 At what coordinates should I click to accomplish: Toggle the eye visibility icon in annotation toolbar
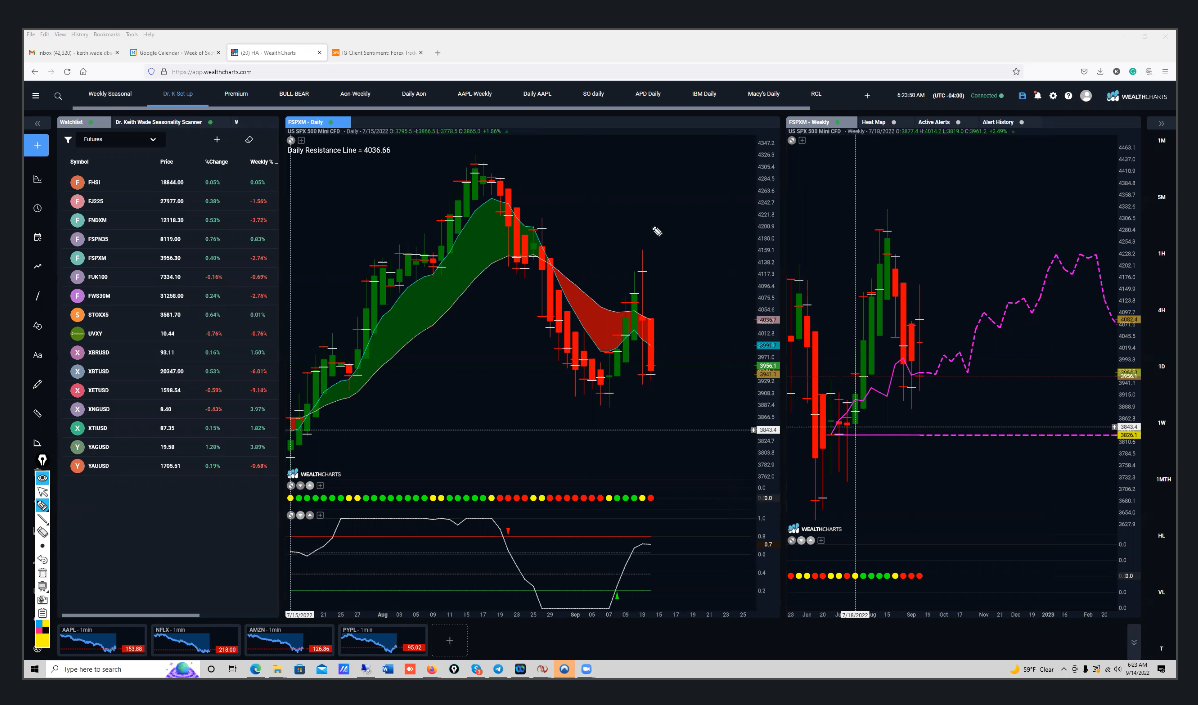pyautogui.click(x=43, y=478)
